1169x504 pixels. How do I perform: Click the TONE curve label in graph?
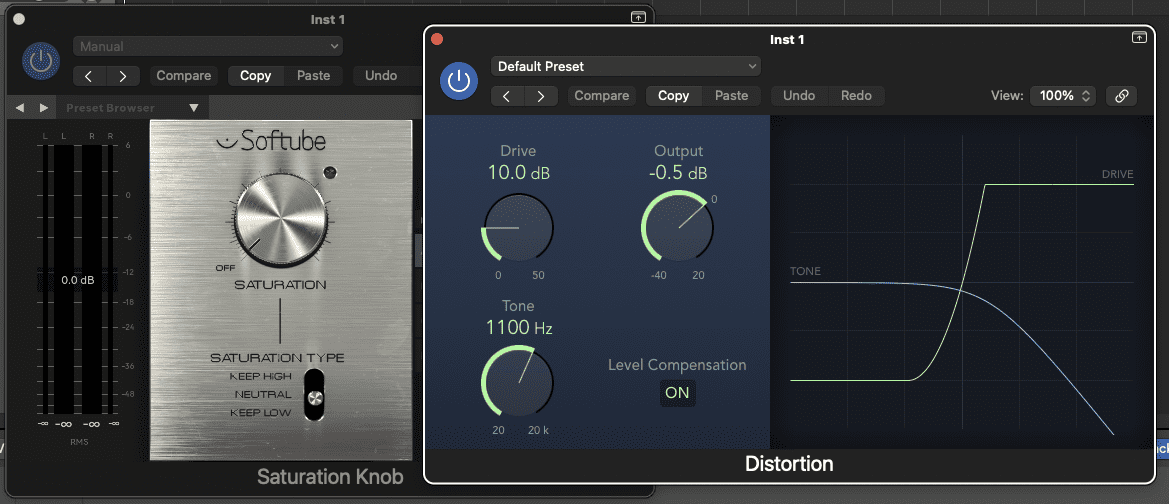805,271
